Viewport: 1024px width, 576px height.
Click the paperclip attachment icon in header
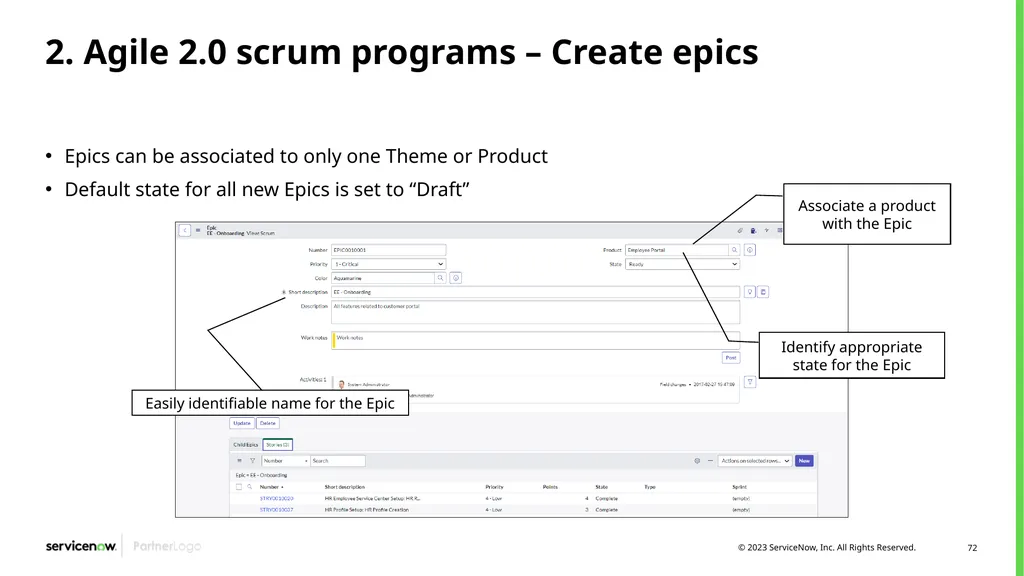740,231
